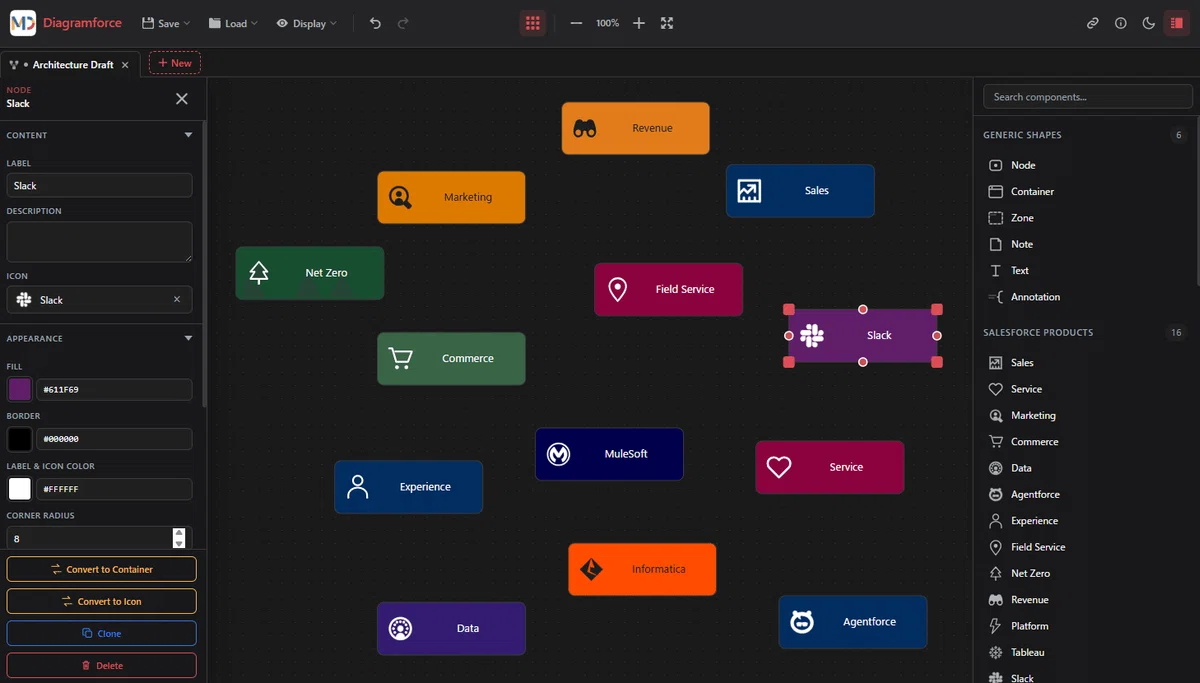Open the white Label & Icon color swatch
Screen dimensions: 1200x683
(20, 489)
